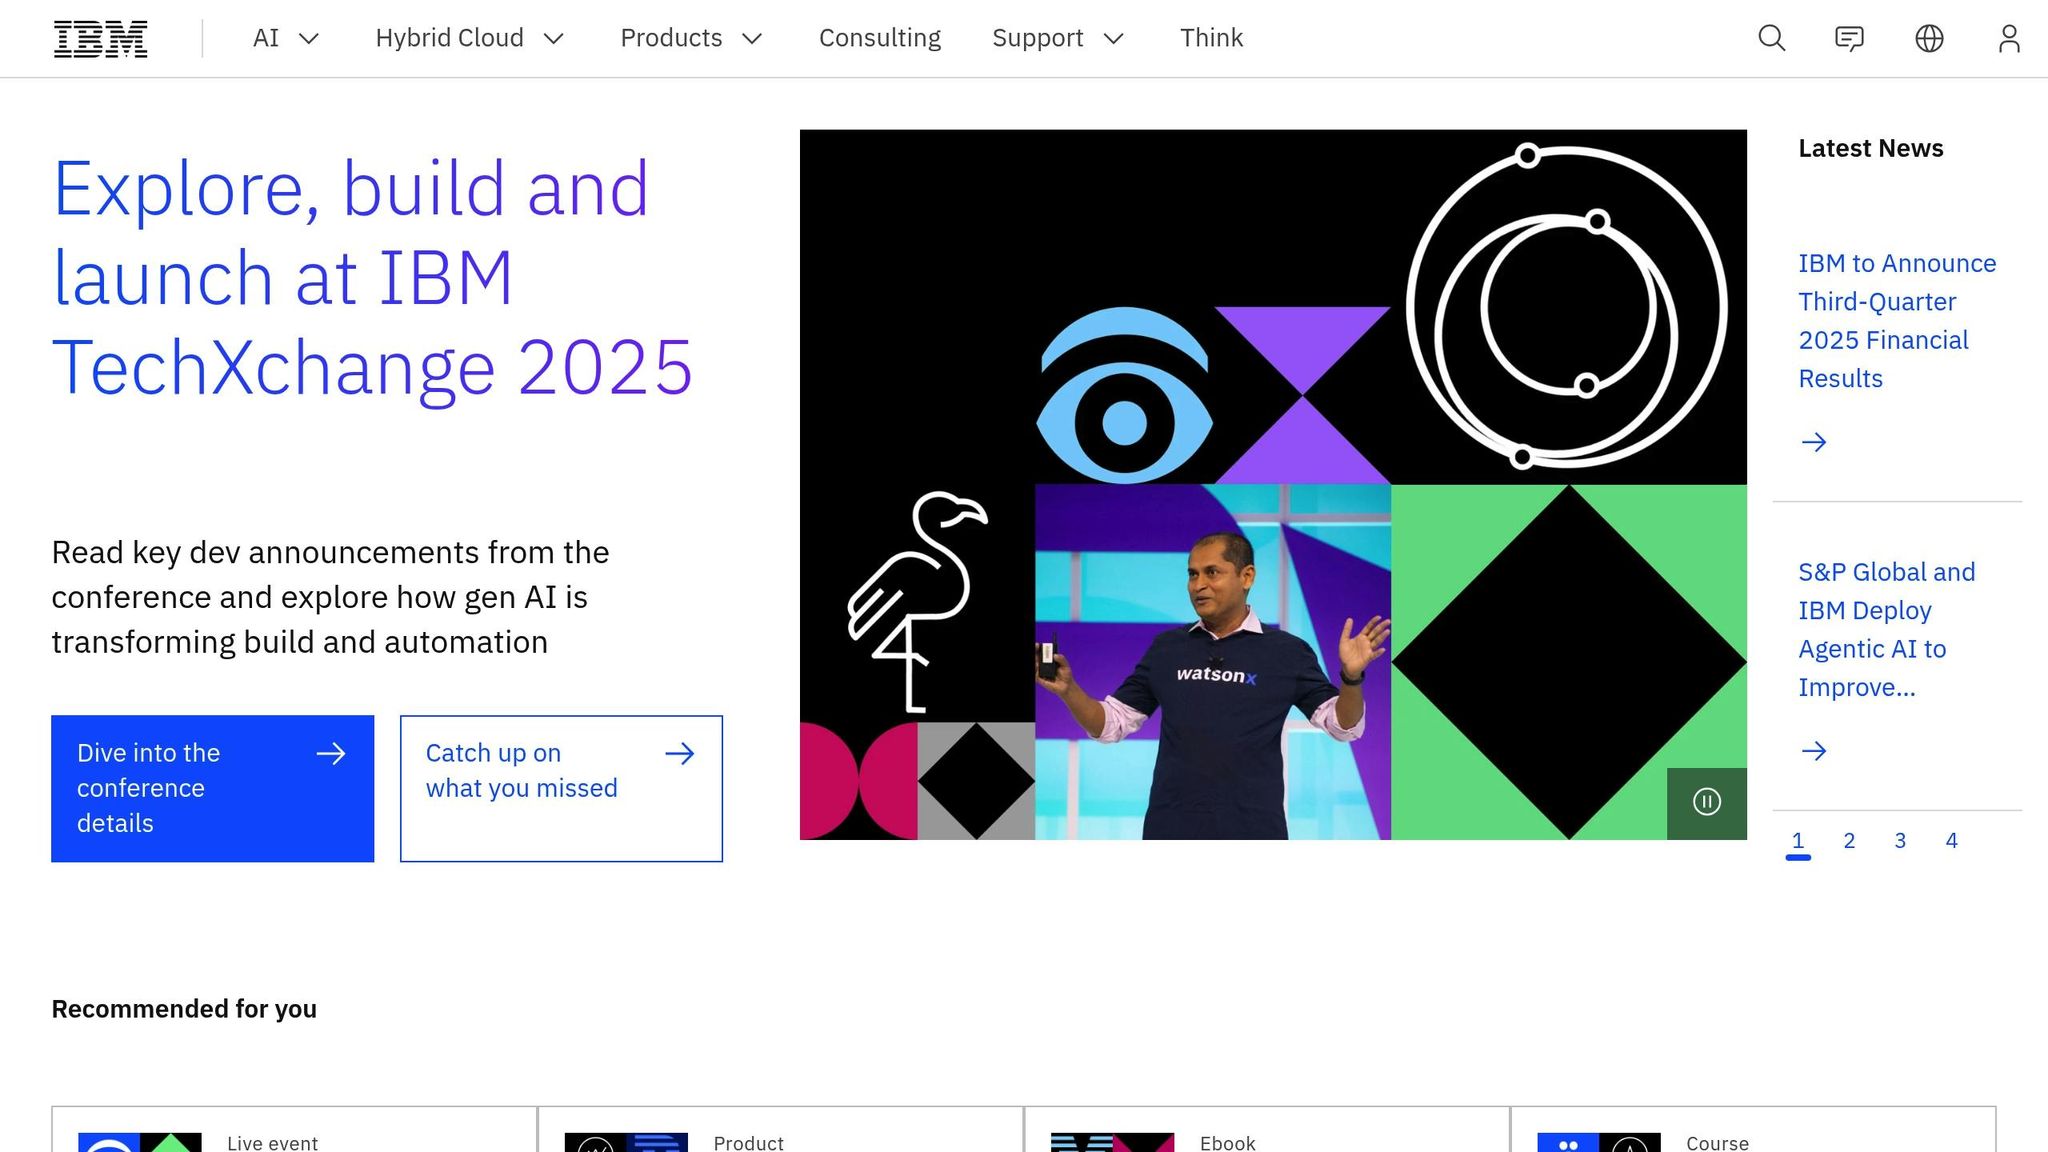2048x1152 pixels.
Task: Go to news page 2
Action: point(1849,841)
